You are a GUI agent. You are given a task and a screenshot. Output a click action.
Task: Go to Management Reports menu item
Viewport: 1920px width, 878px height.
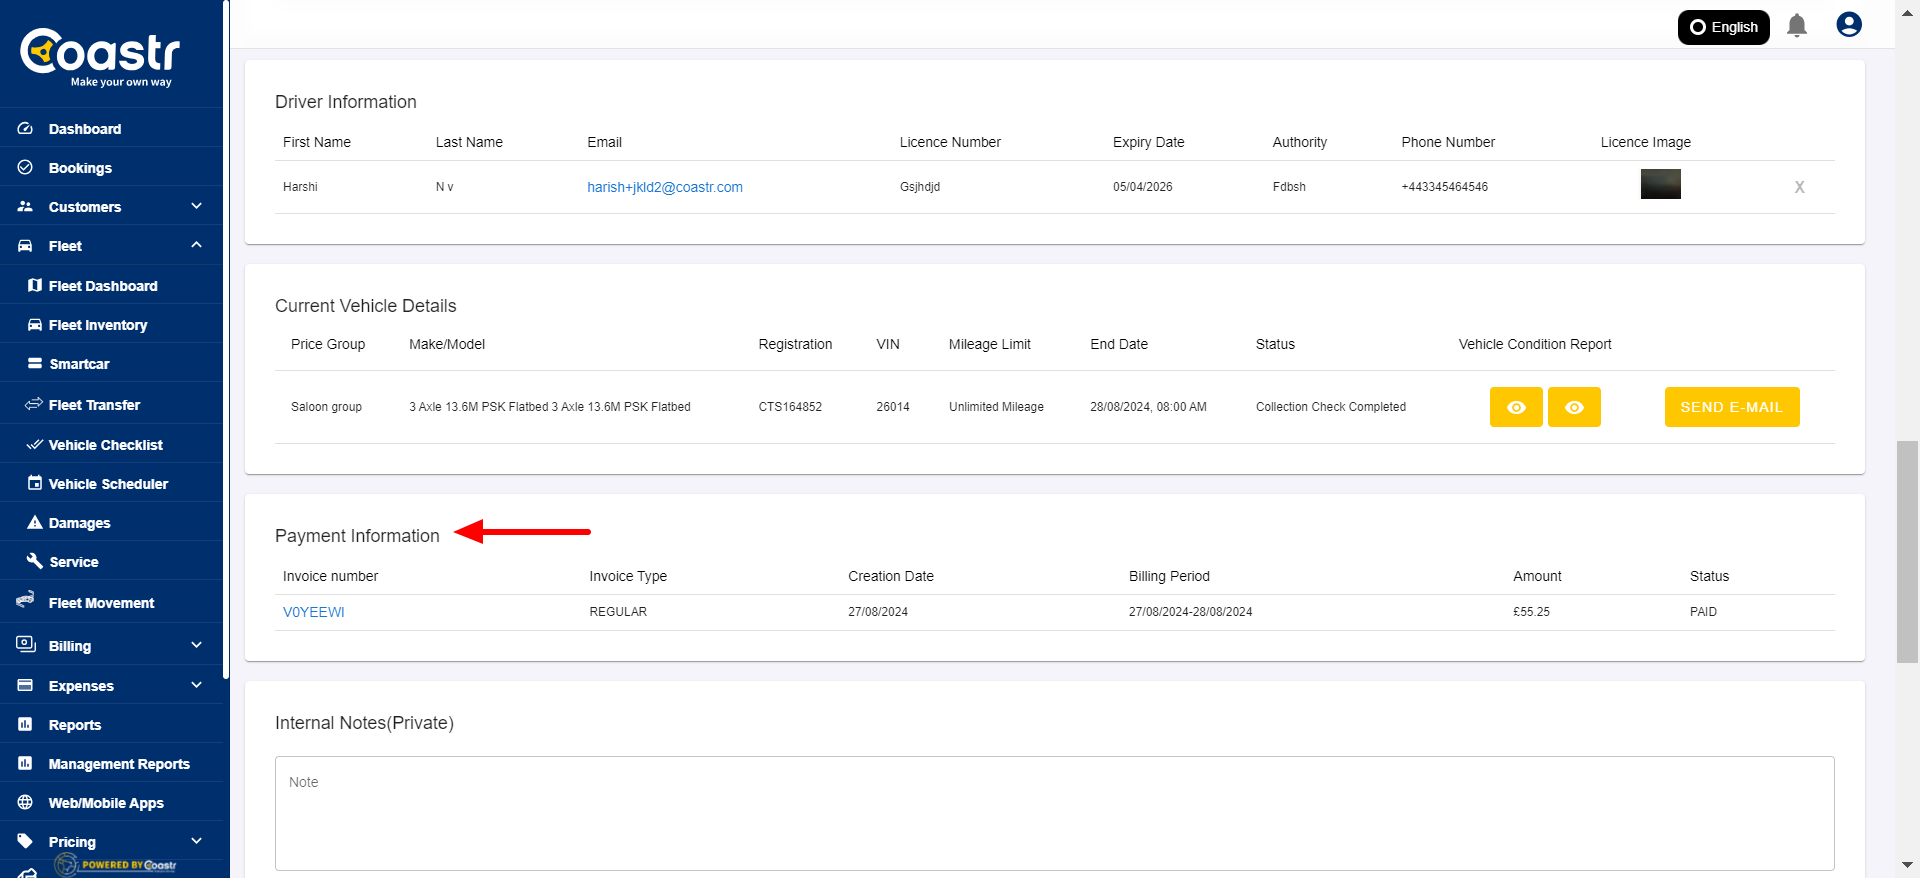click(119, 764)
